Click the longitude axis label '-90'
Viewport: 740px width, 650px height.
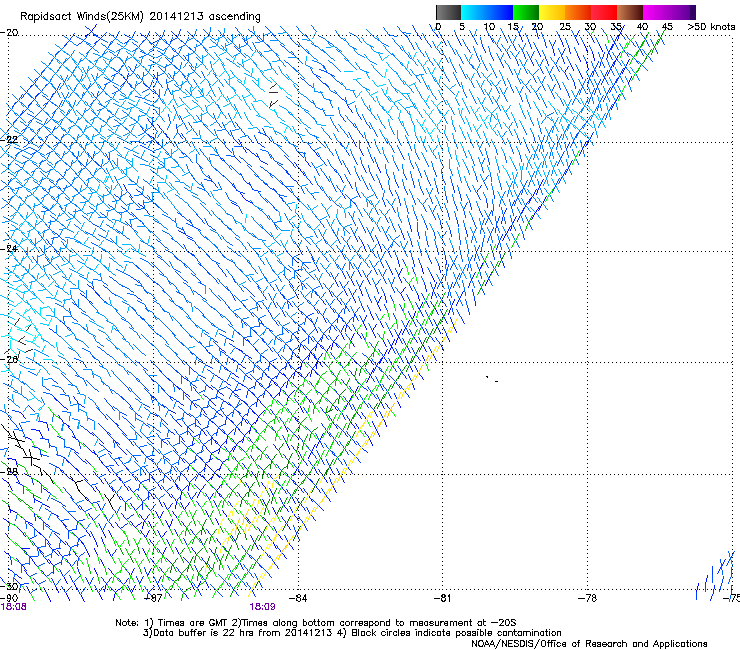click(9, 598)
